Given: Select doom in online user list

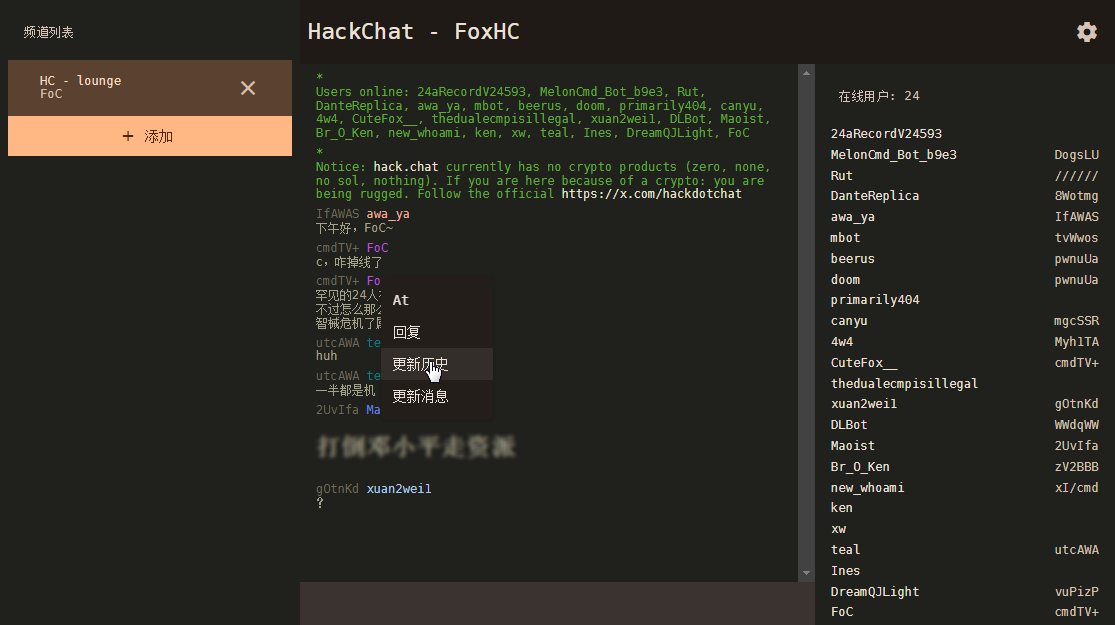Looking at the screenshot, I should [845, 280].
